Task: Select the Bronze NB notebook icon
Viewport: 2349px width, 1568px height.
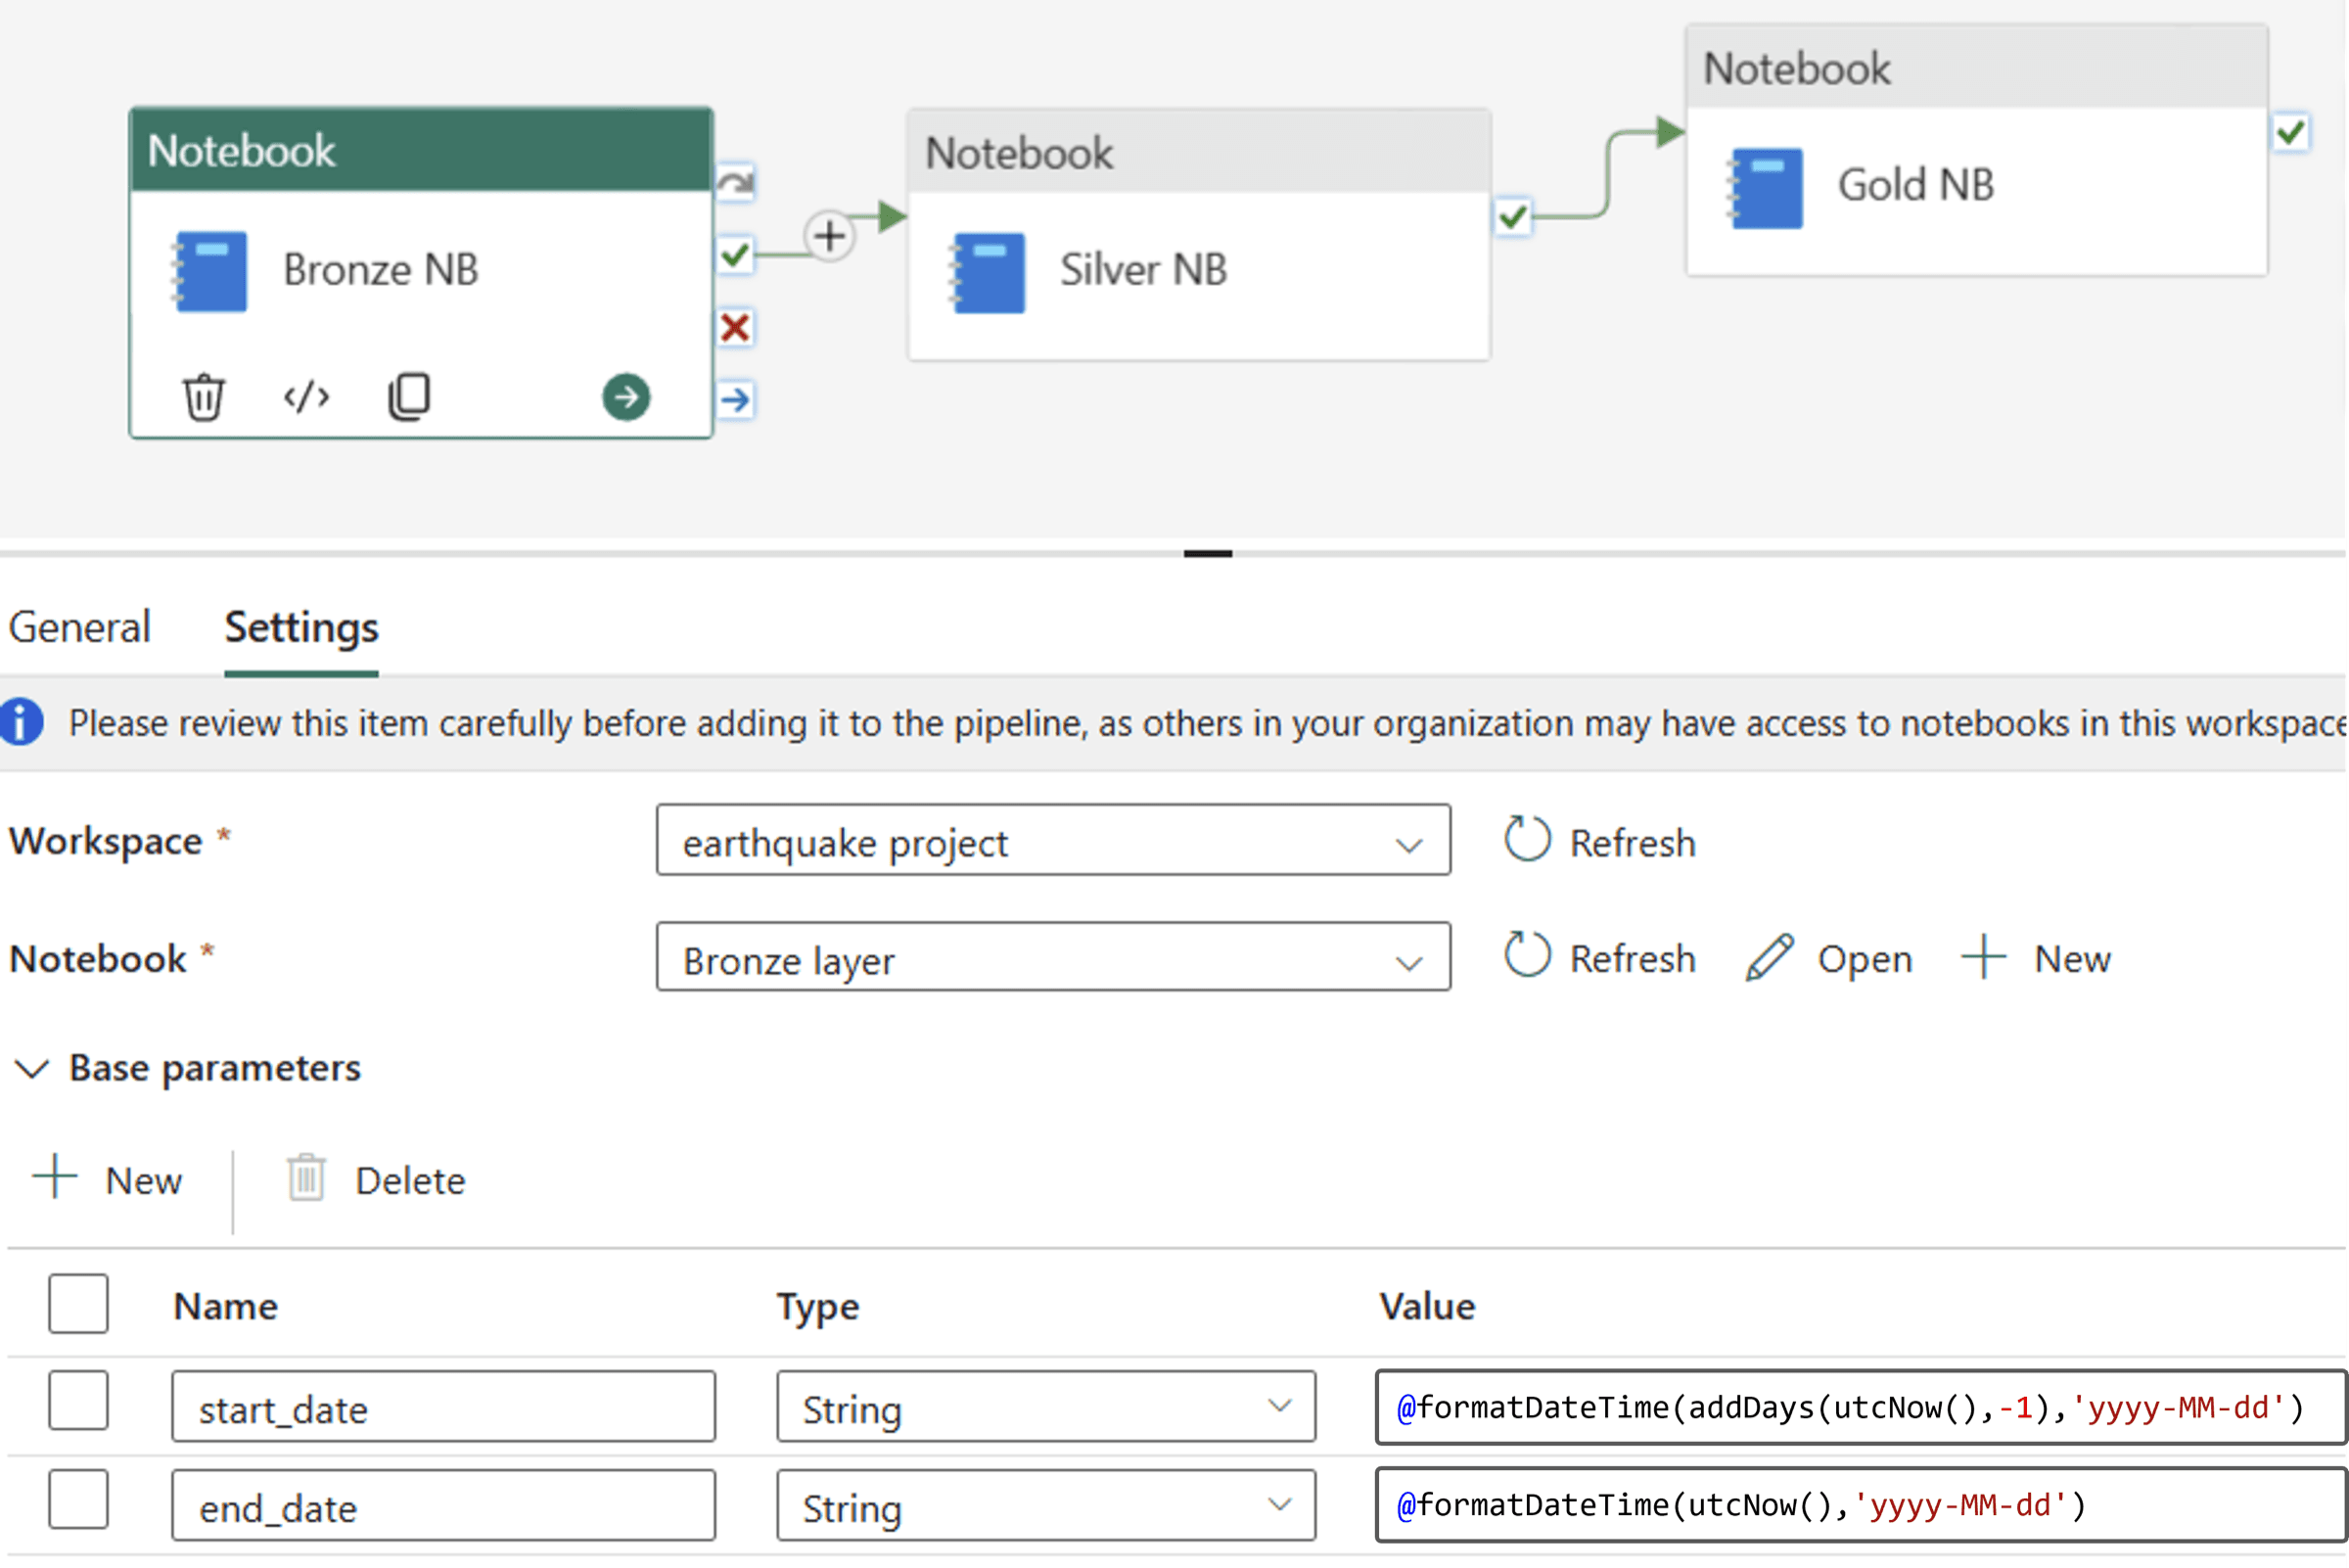Action: (x=209, y=271)
